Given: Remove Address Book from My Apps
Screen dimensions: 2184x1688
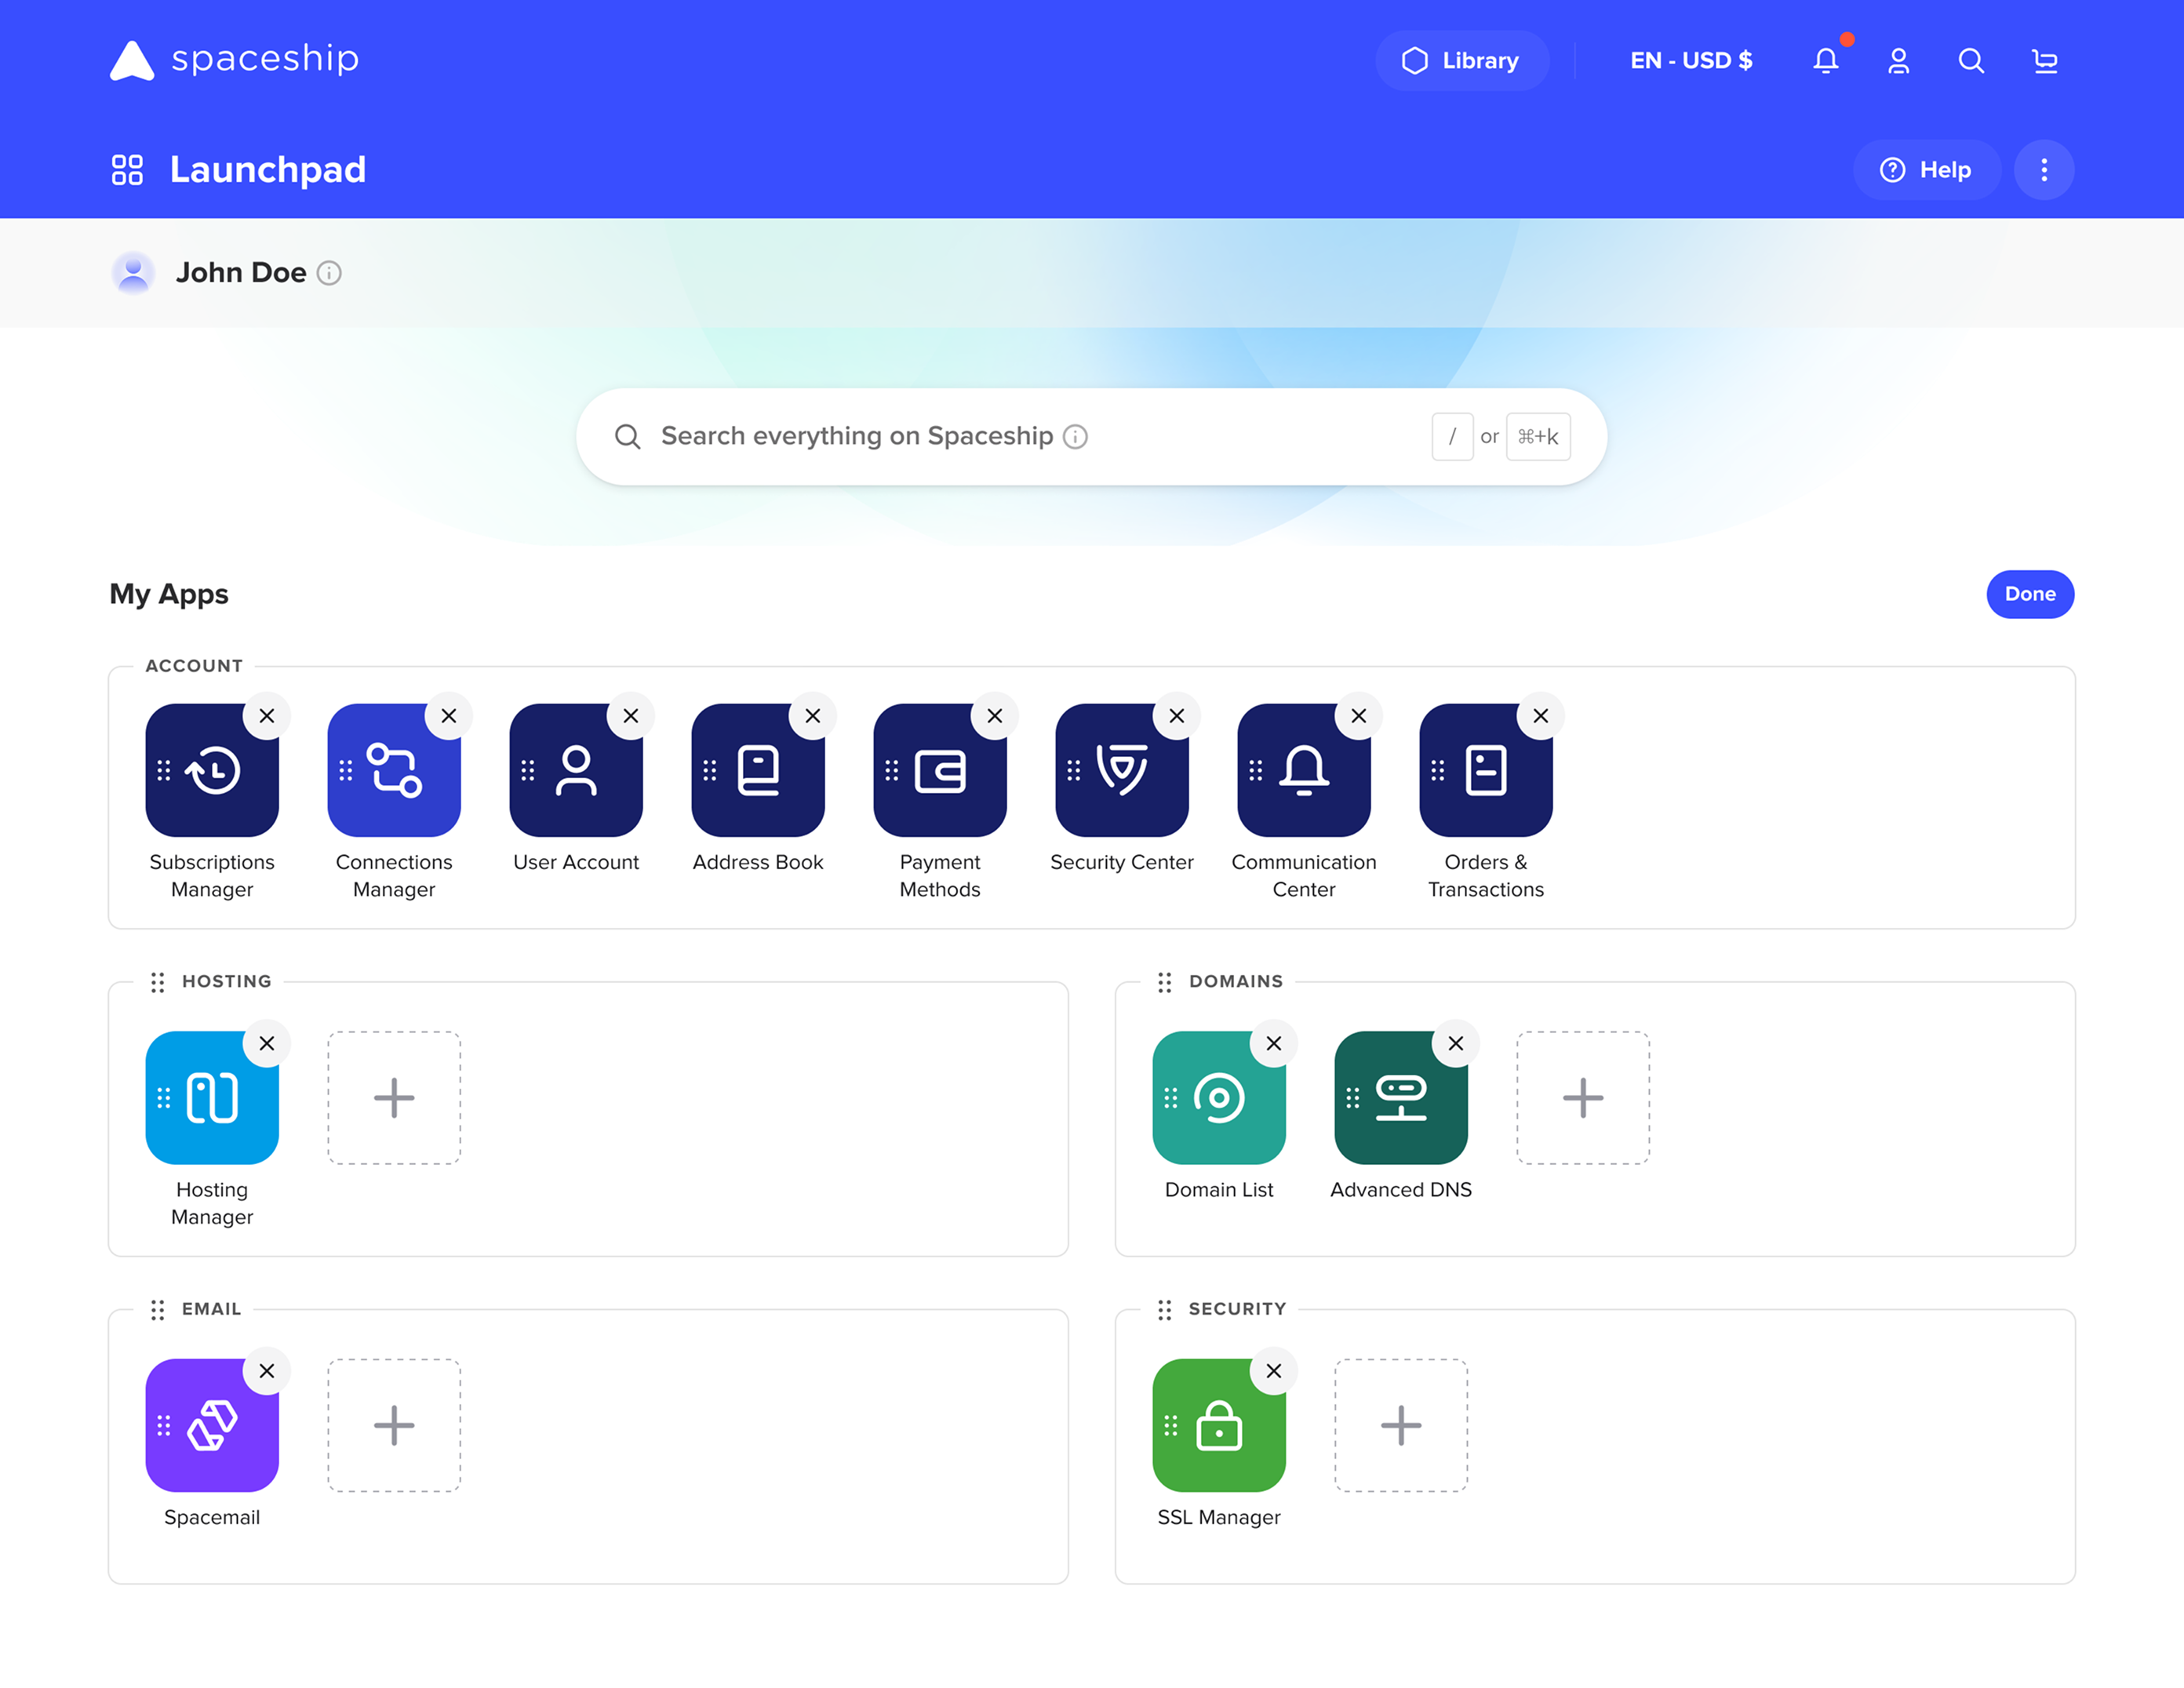Looking at the screenshot, I should click(812, 716).
